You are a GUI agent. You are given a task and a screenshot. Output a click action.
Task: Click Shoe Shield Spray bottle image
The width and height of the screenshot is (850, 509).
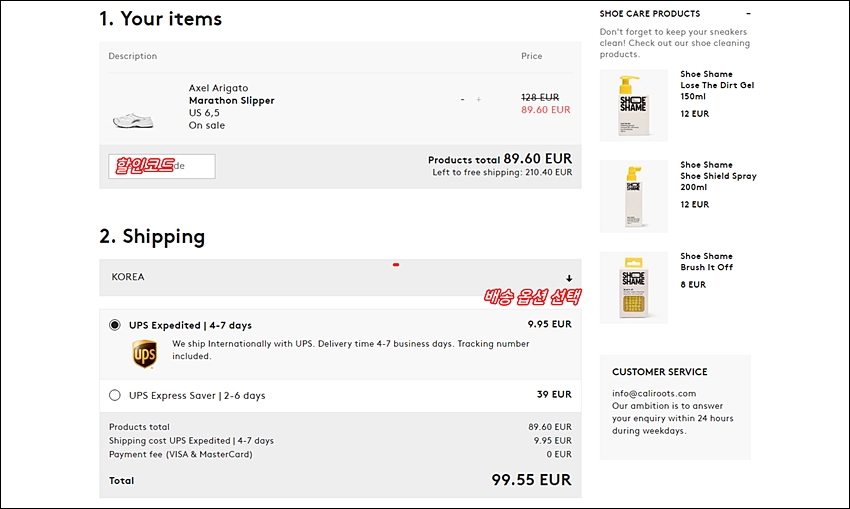point(632,196)
